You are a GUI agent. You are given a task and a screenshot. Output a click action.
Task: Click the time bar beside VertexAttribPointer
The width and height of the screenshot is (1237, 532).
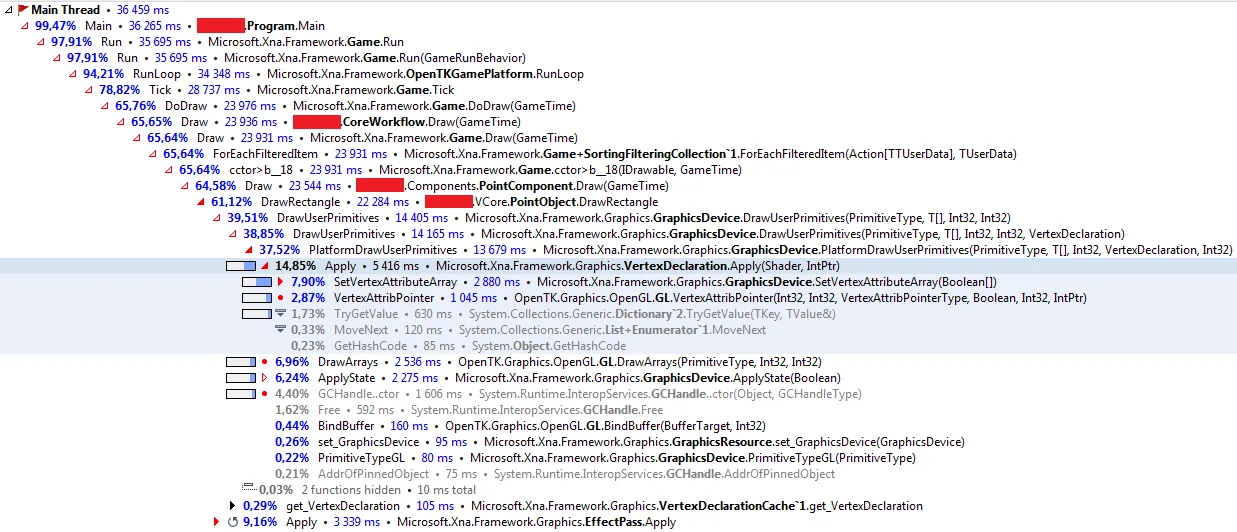(x=257, y=298)
